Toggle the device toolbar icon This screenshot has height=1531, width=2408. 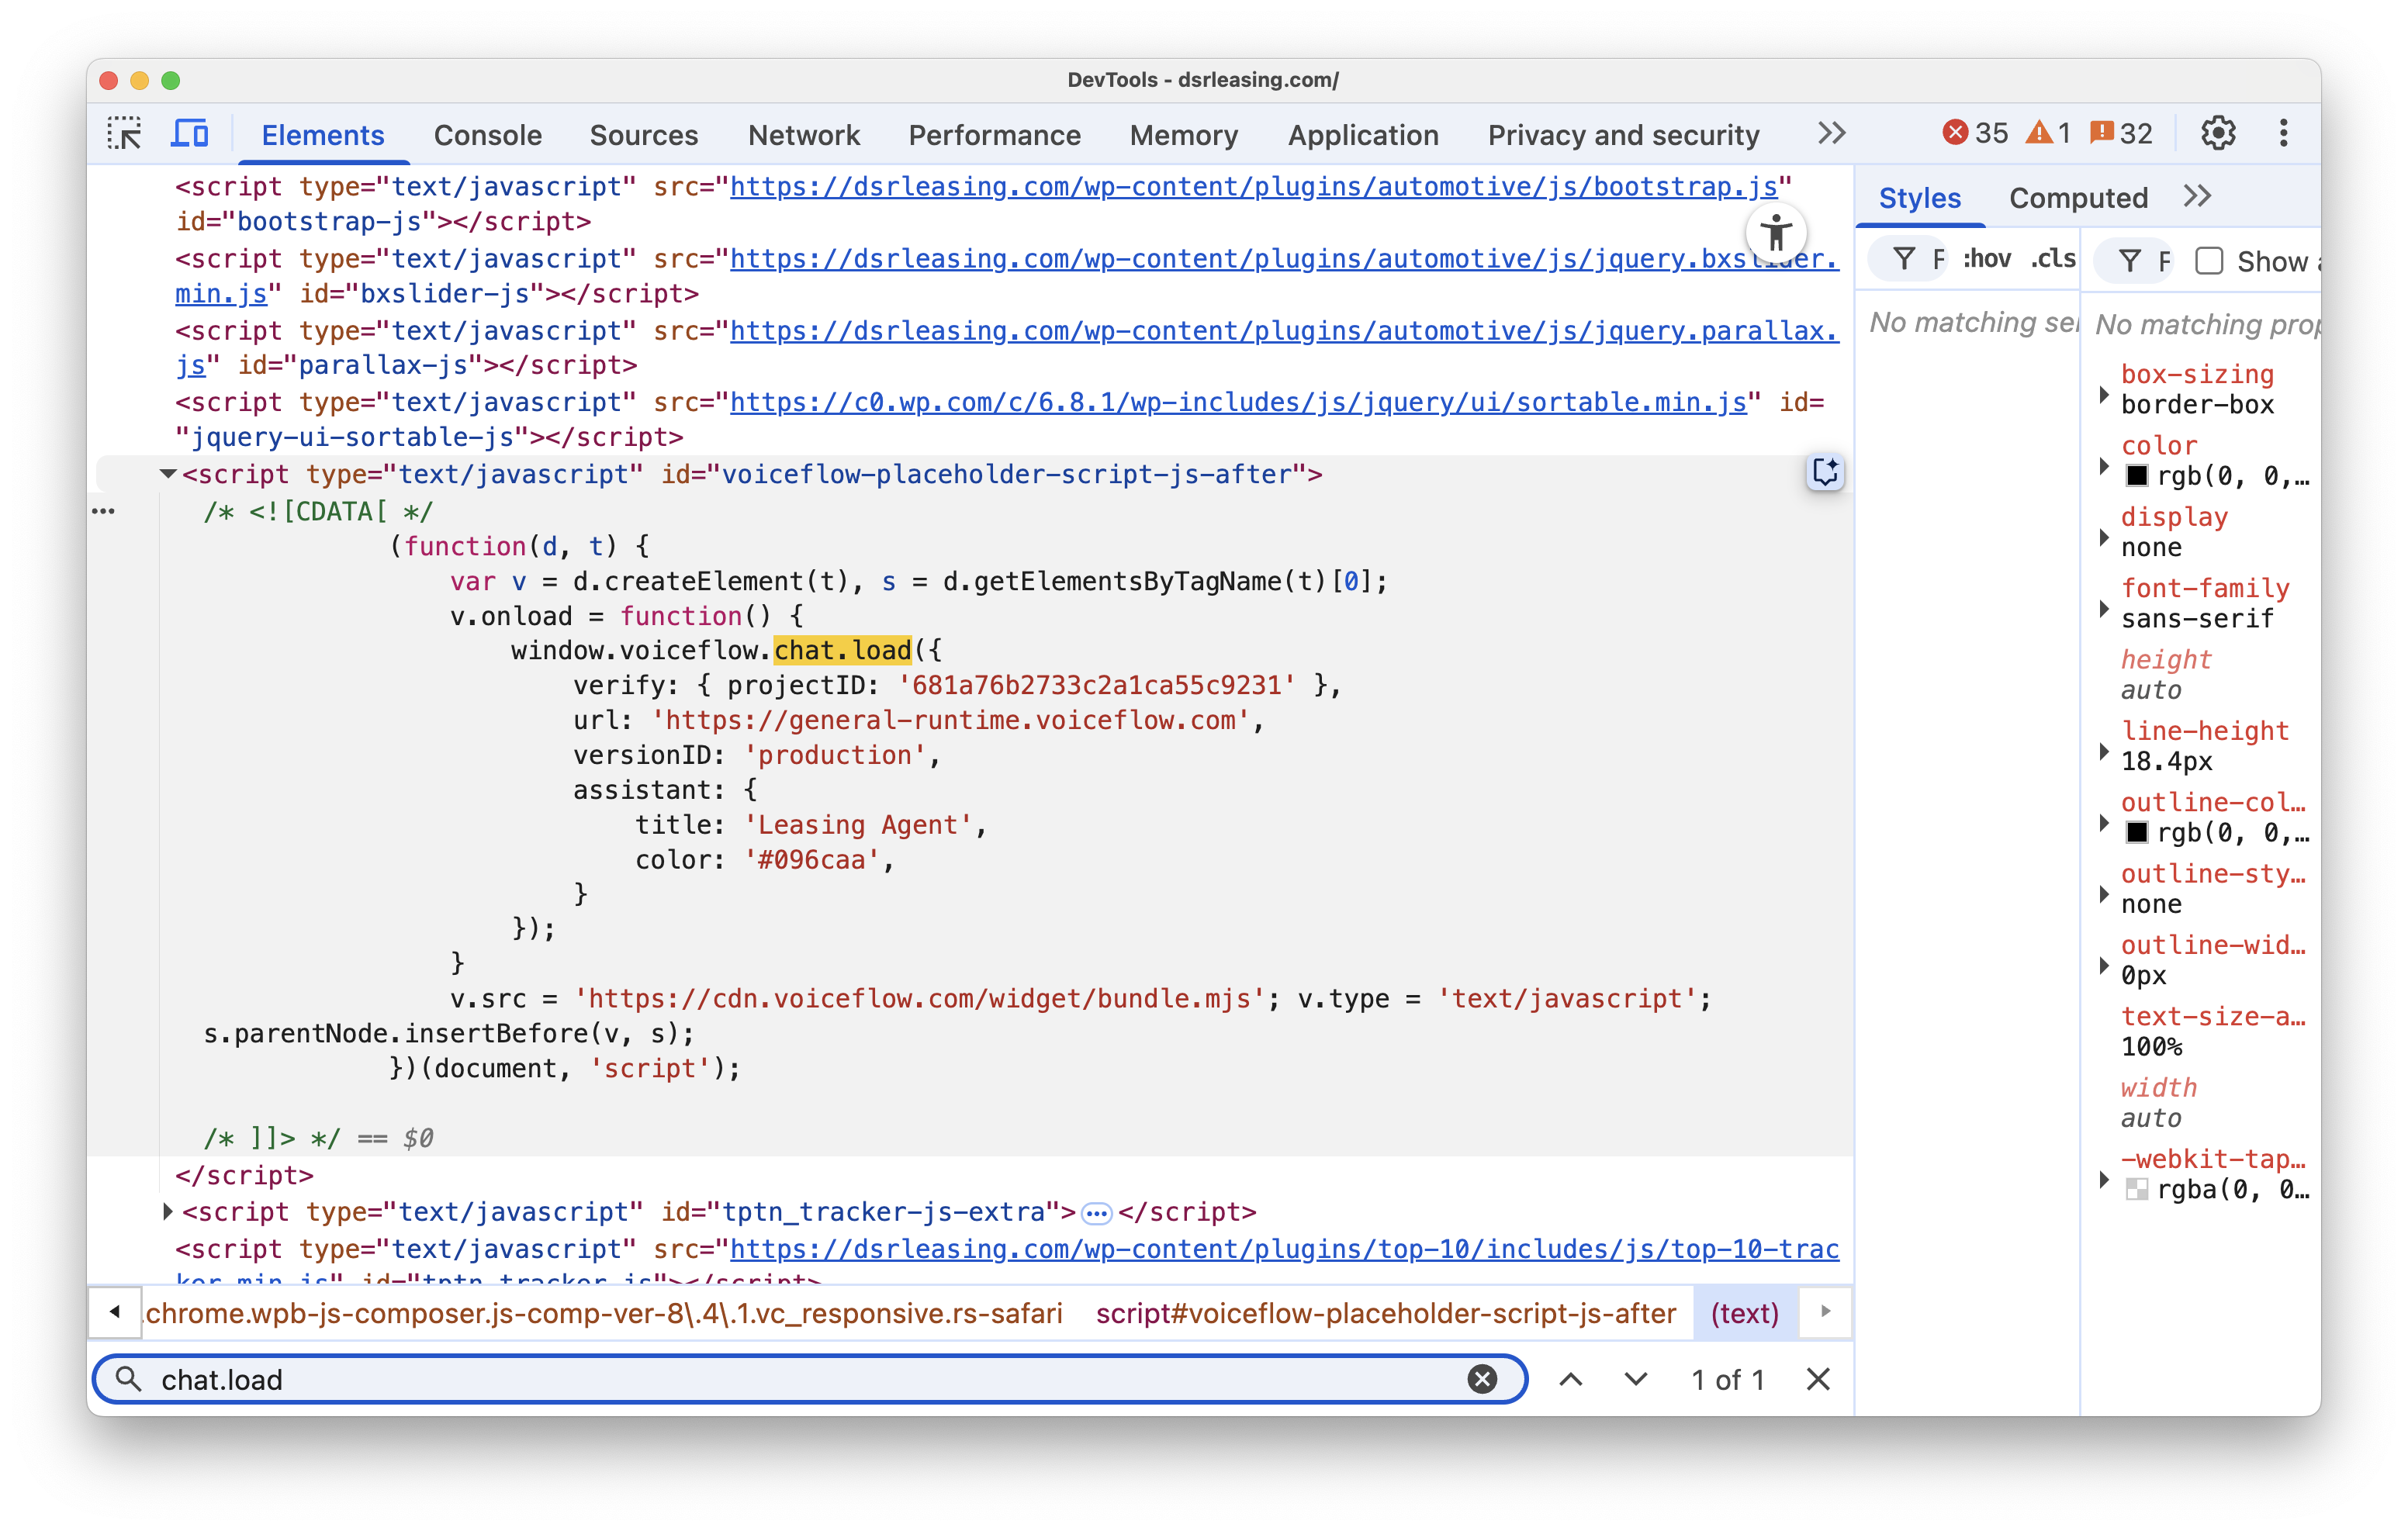(190, 133)
